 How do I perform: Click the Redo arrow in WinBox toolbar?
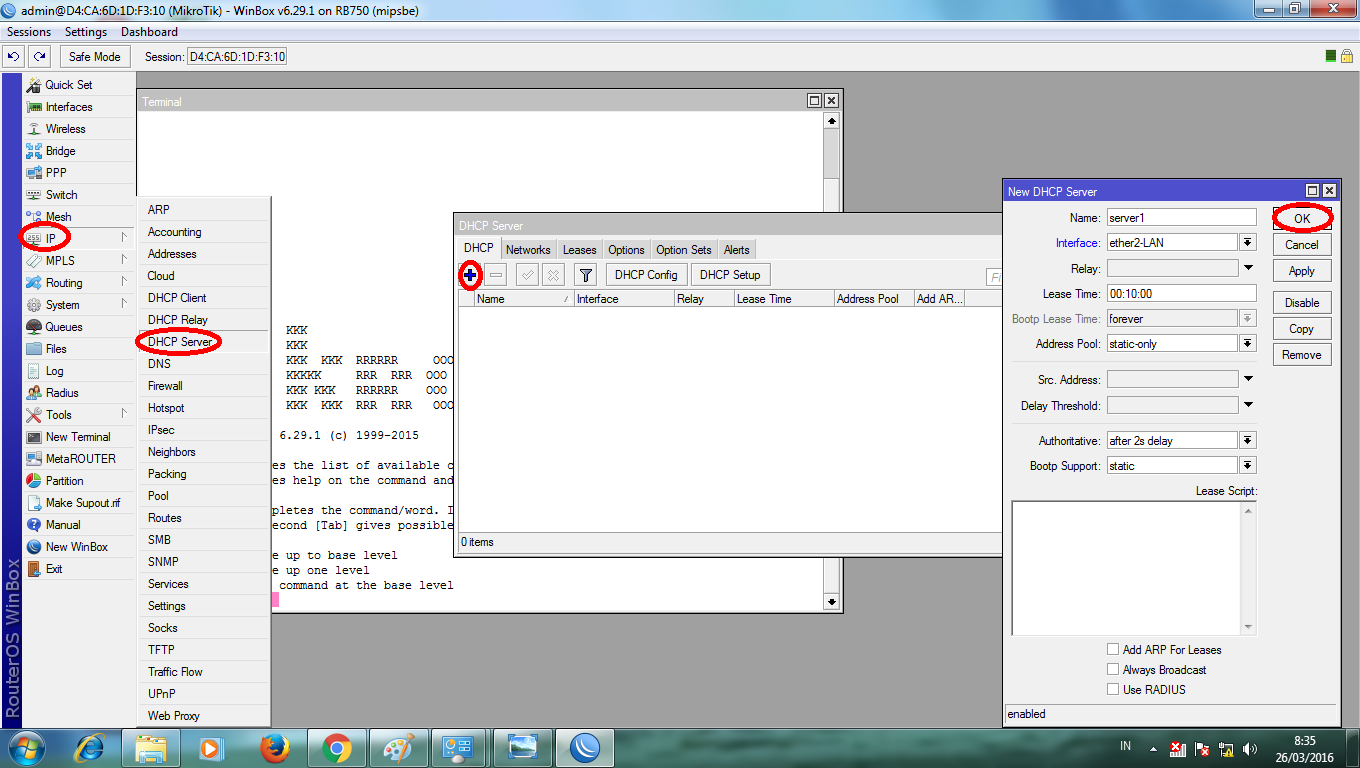pyautogui.click(x=39, y=57)
